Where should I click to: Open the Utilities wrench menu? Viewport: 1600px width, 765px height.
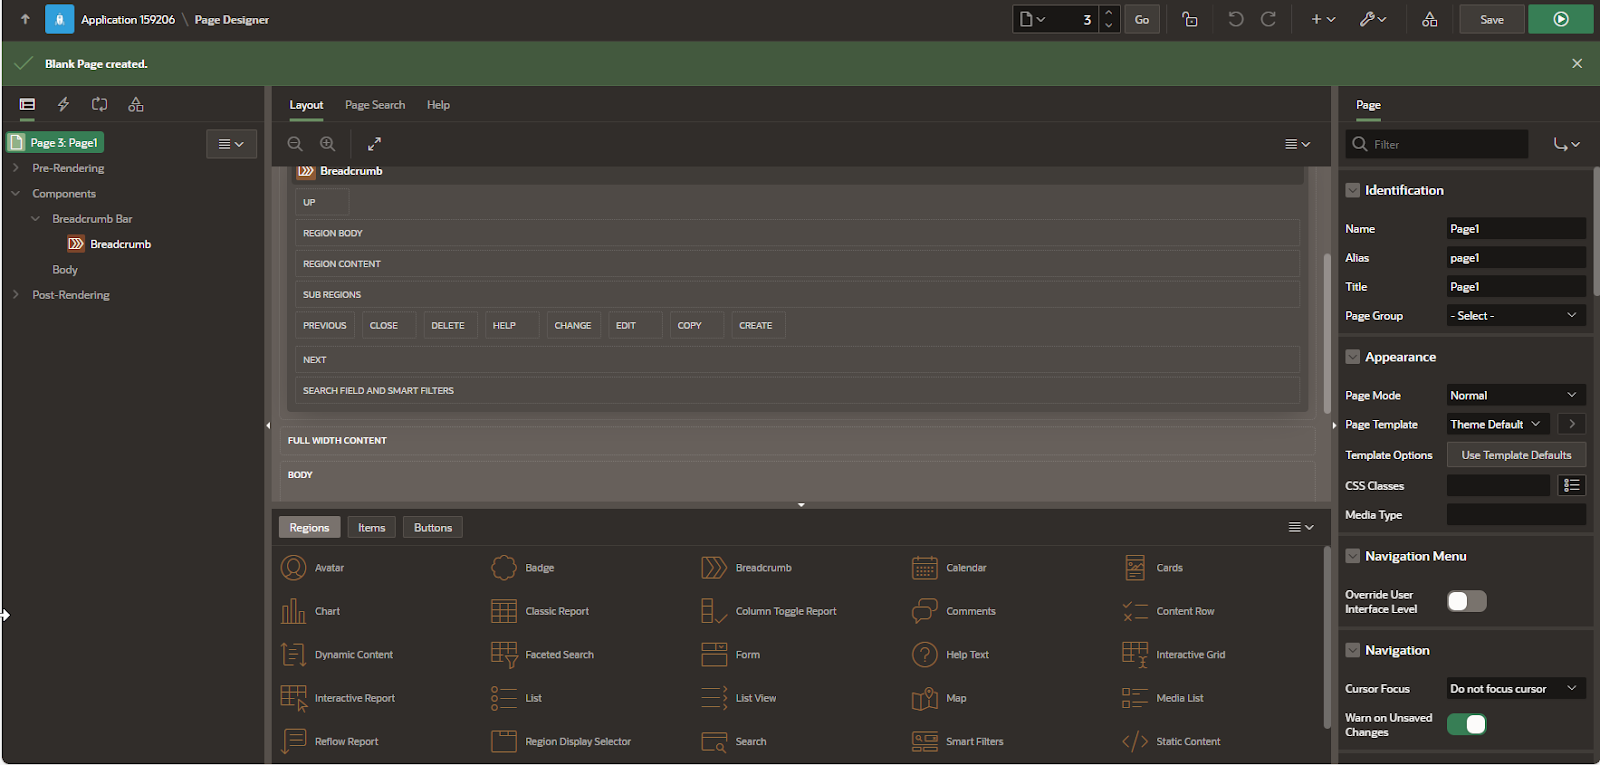pyautogui.click(x=1373, y=19)
